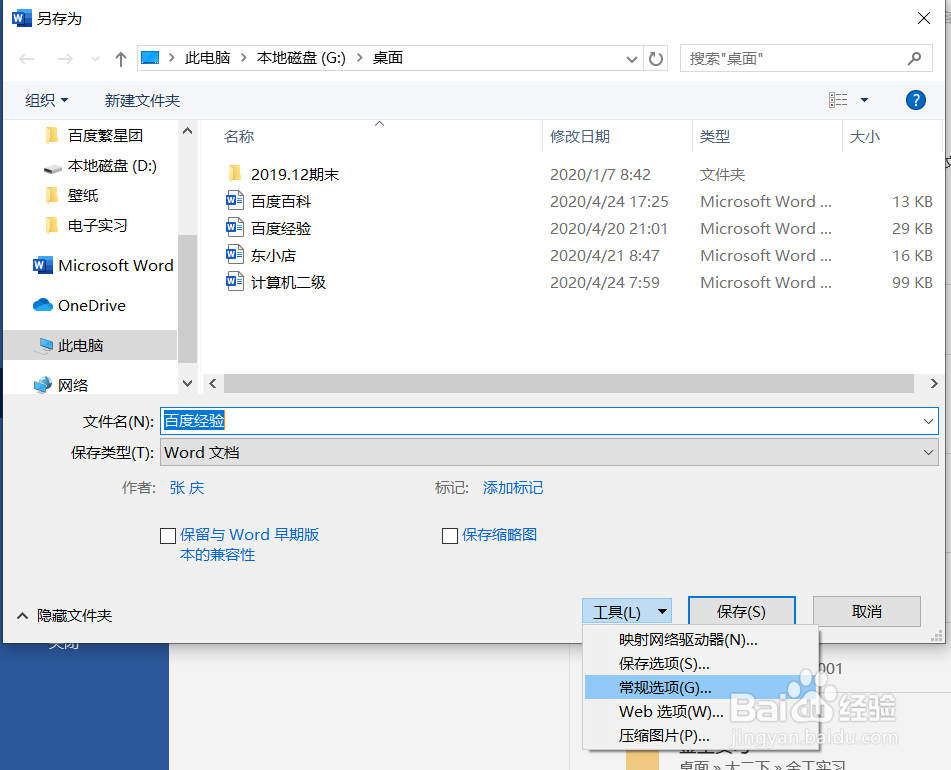Click 本地磁盘 (G:) in address path
Image resolution: width=951 pixels, height=770 pixels.
(301, 58)
